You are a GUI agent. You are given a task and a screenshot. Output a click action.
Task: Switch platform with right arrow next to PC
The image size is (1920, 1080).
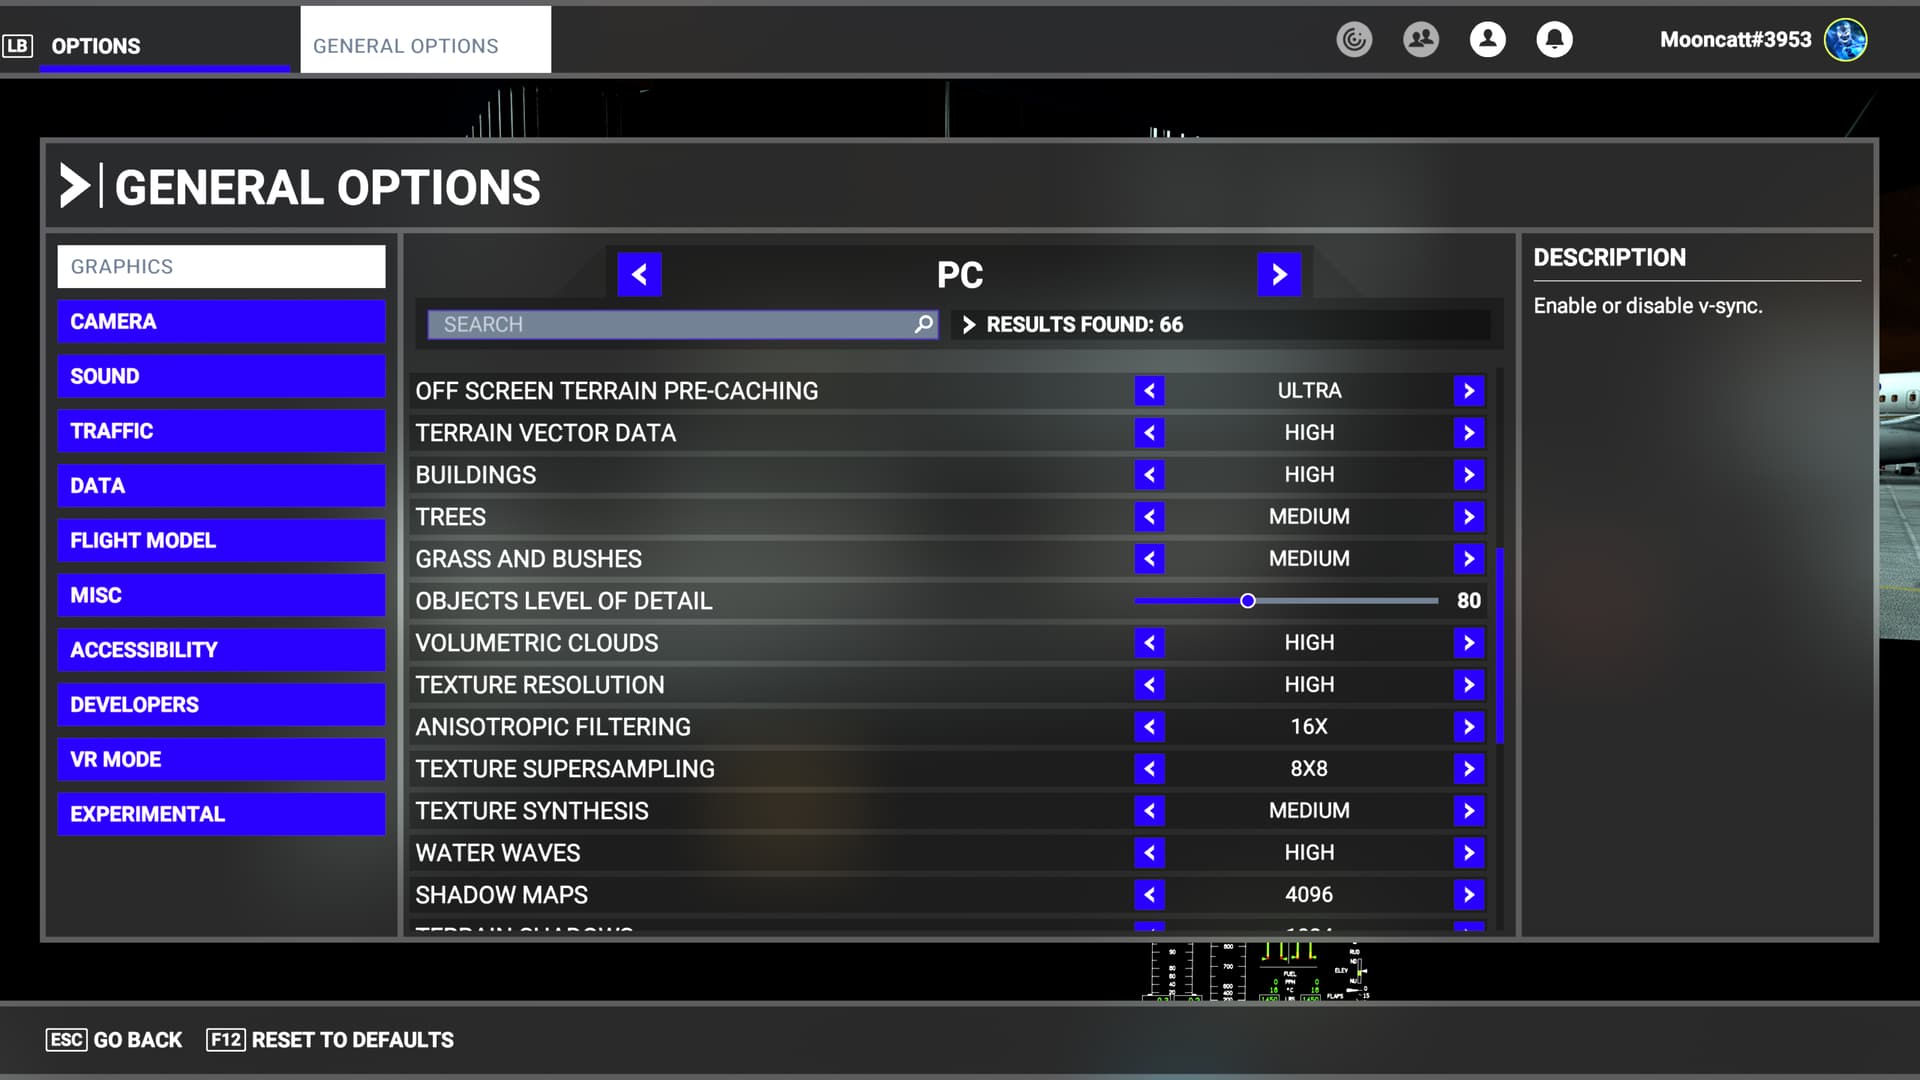[1279, 274]
